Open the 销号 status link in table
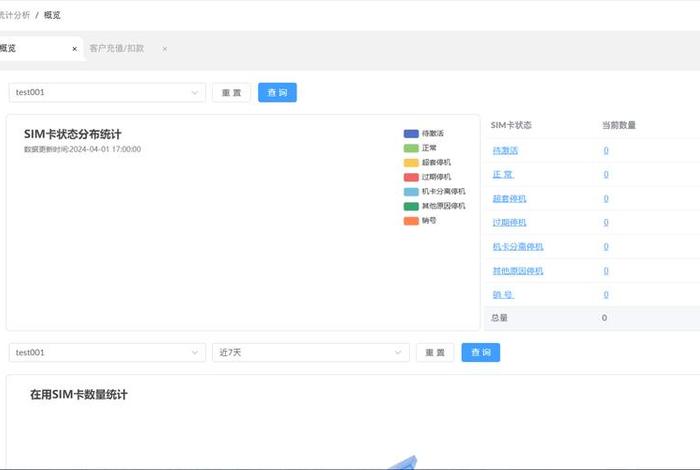The image size is (700, 470). click(503, 295)
